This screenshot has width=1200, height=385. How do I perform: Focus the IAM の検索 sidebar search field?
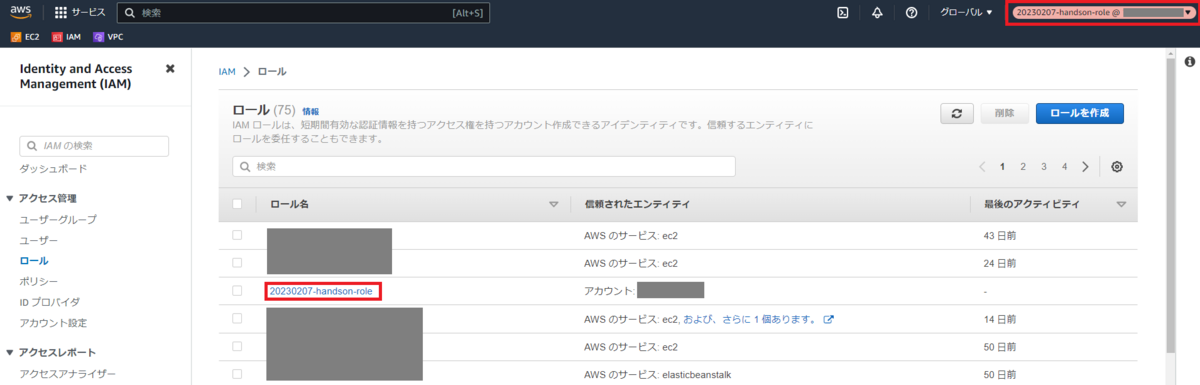click(x=94, y=146)
